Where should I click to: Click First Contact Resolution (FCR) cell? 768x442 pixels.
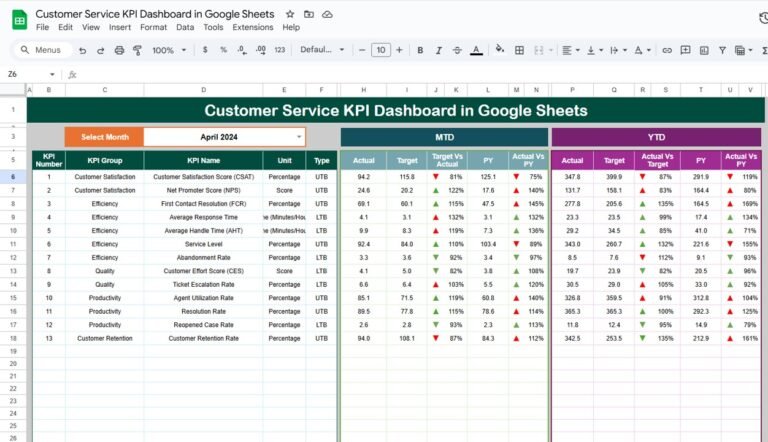point(203,204)
